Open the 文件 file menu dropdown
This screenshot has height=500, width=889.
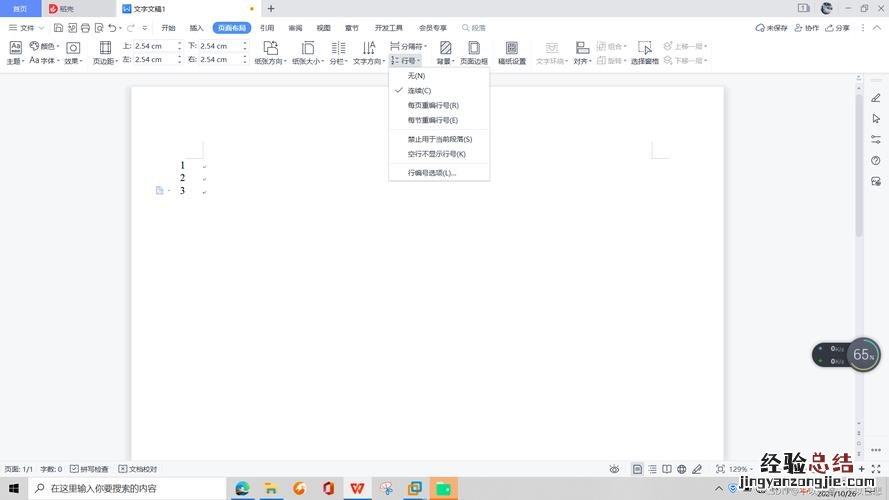(x=26, y=28)
